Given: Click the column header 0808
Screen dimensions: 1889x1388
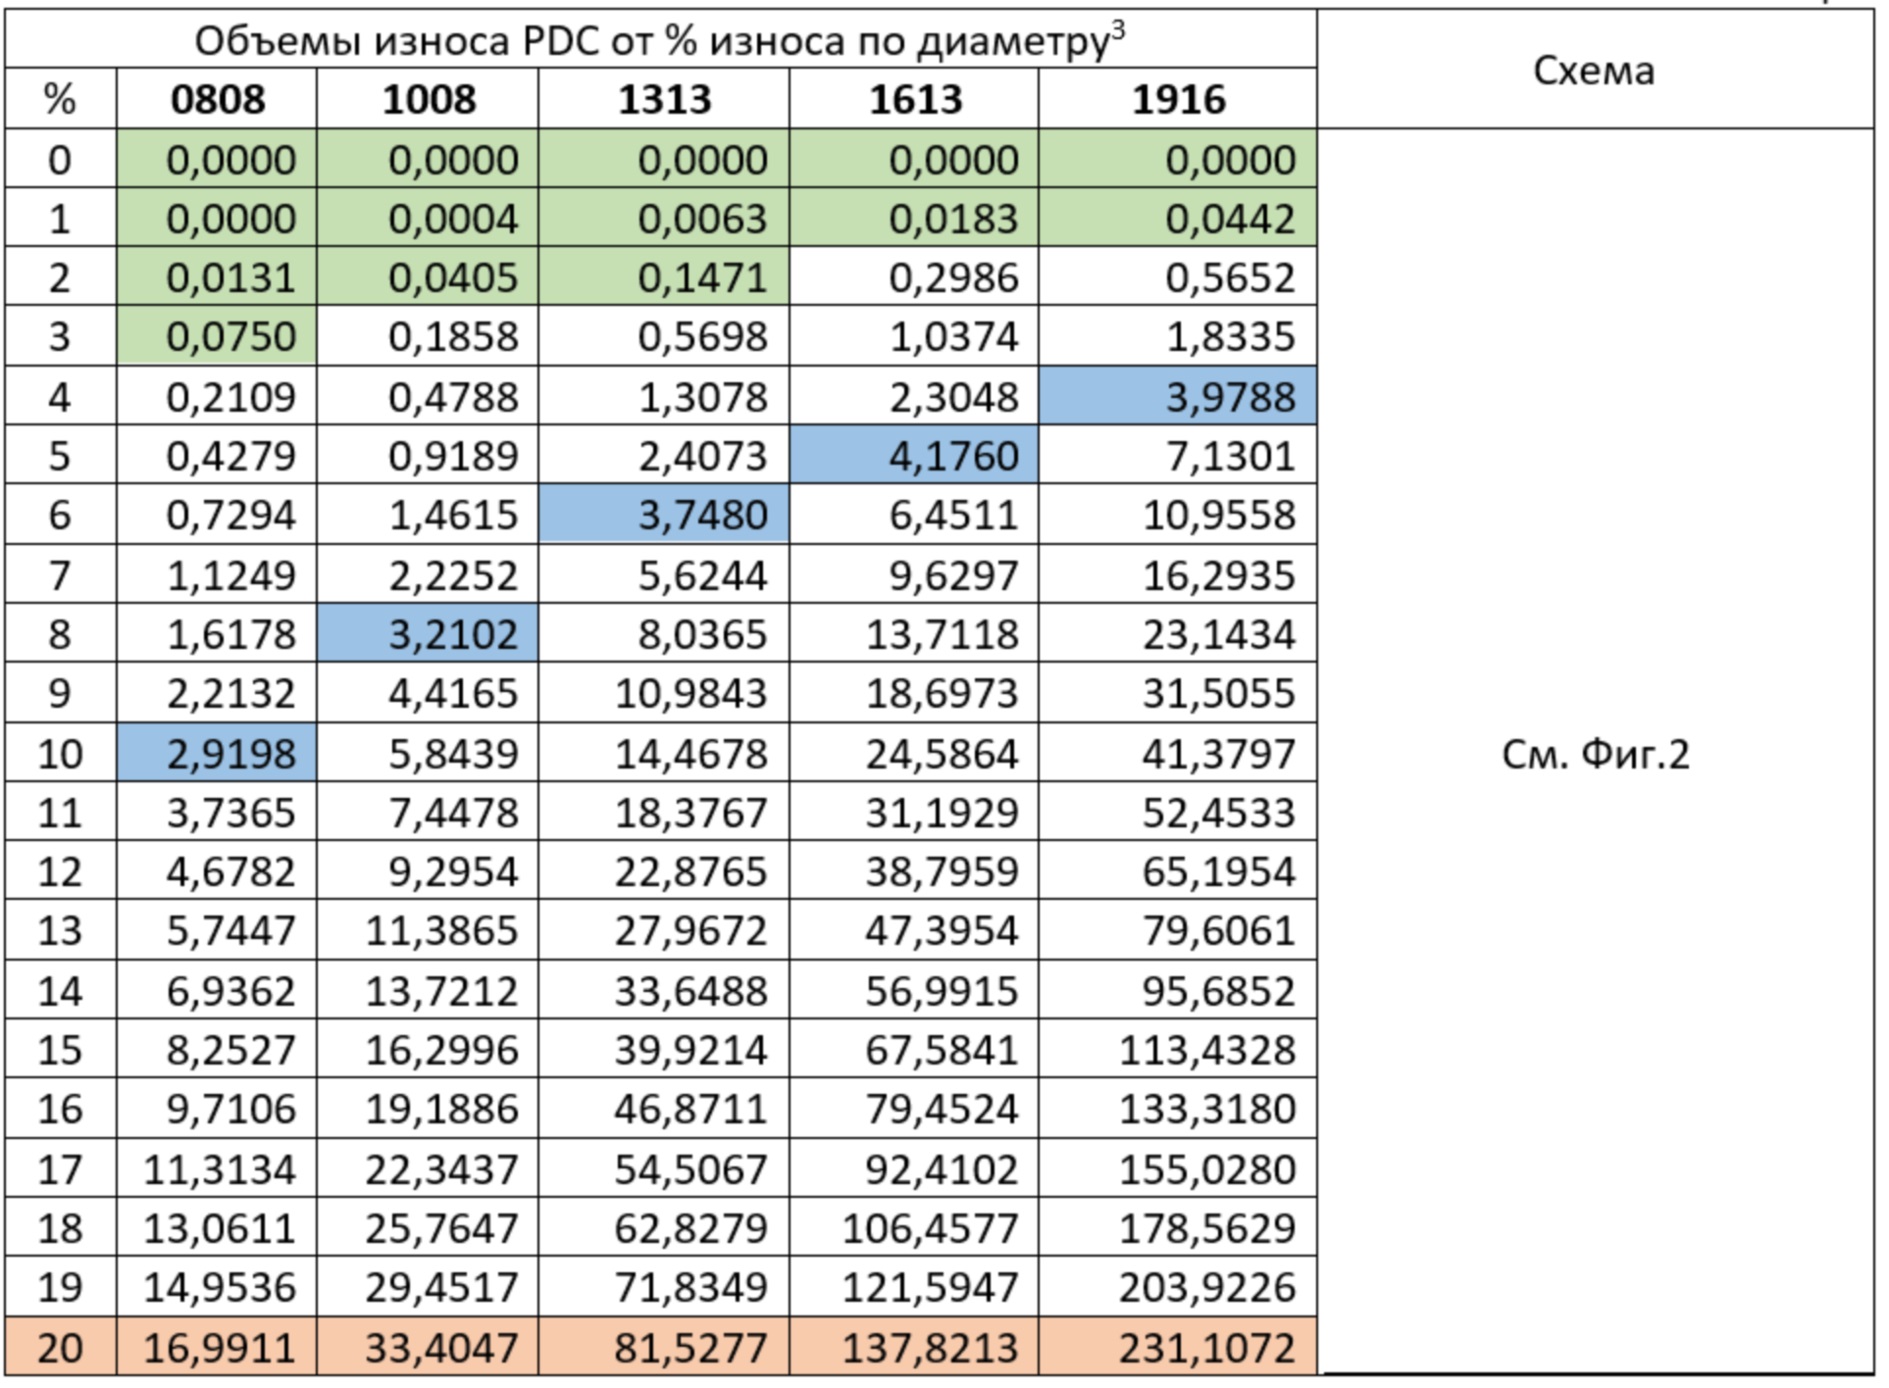Looking at the screenshot, I should [x=217, y=99].
